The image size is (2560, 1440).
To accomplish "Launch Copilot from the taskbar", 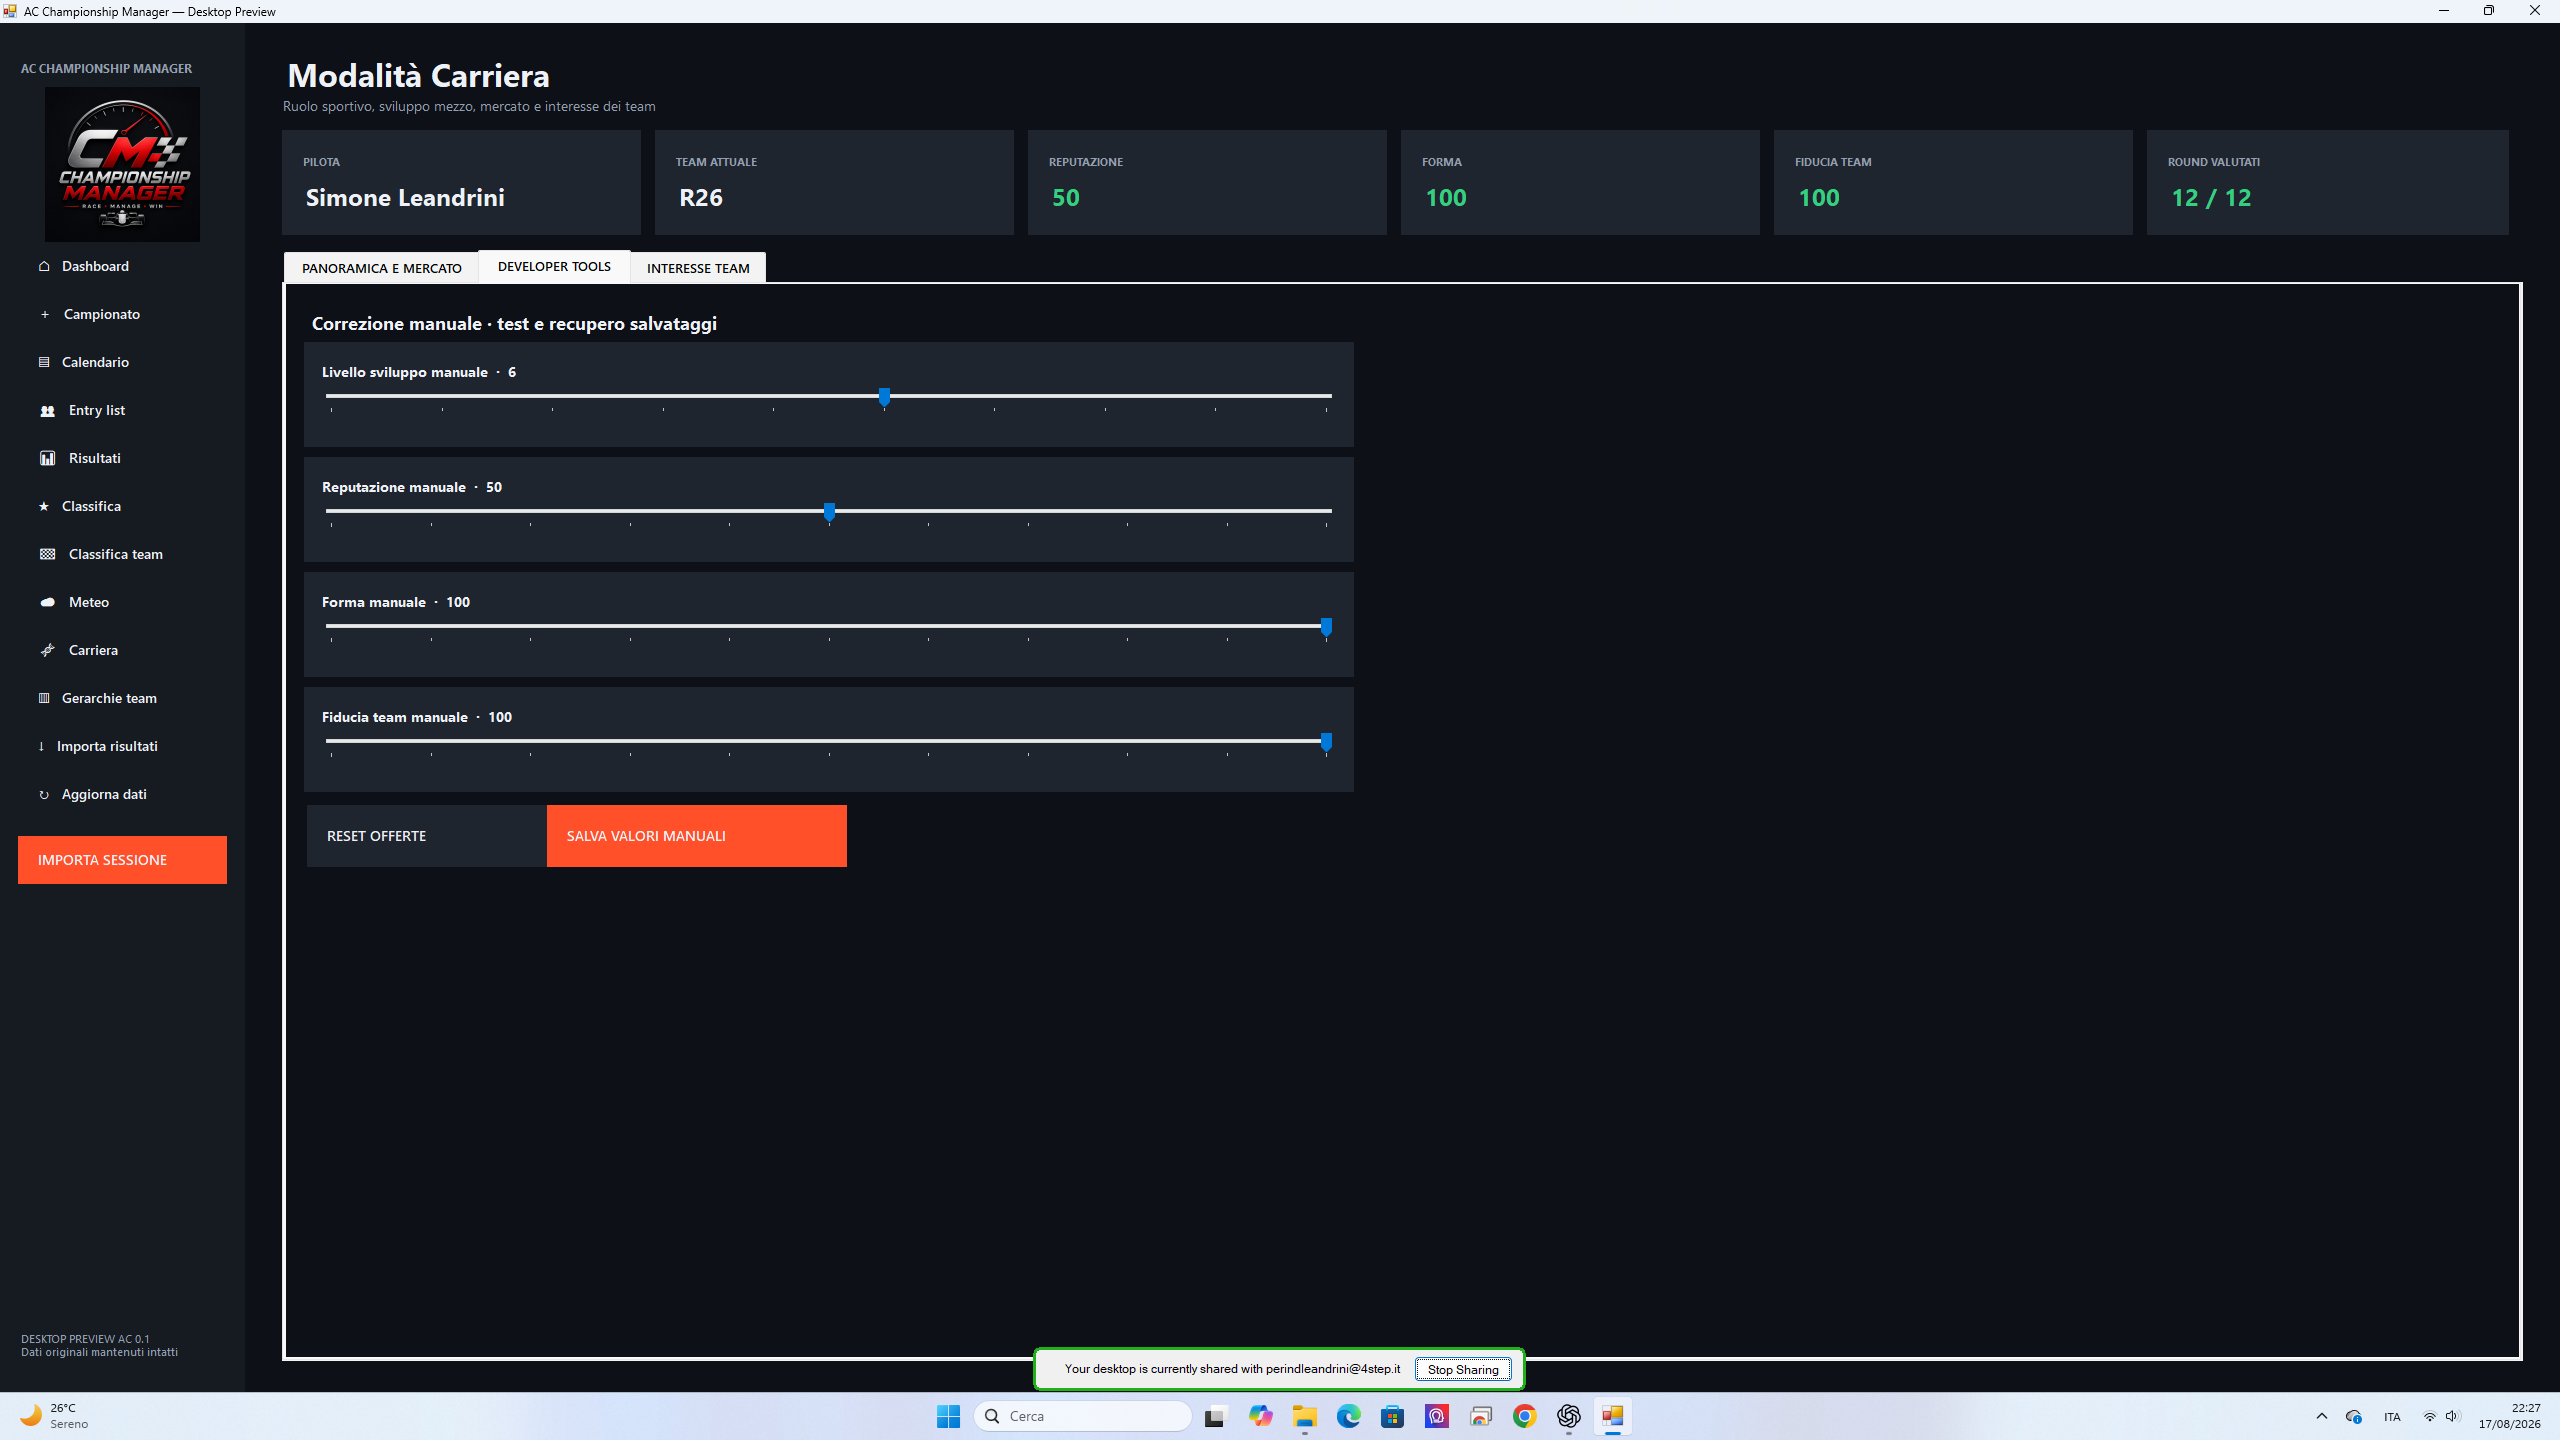I will [1260, 1416].
